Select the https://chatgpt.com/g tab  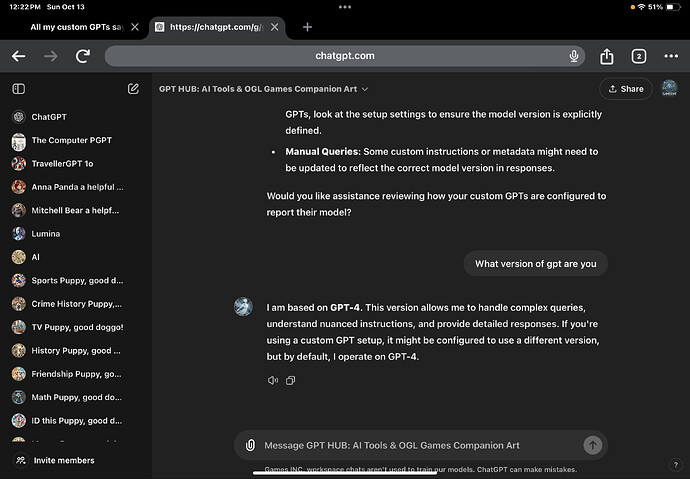(209, 27)
